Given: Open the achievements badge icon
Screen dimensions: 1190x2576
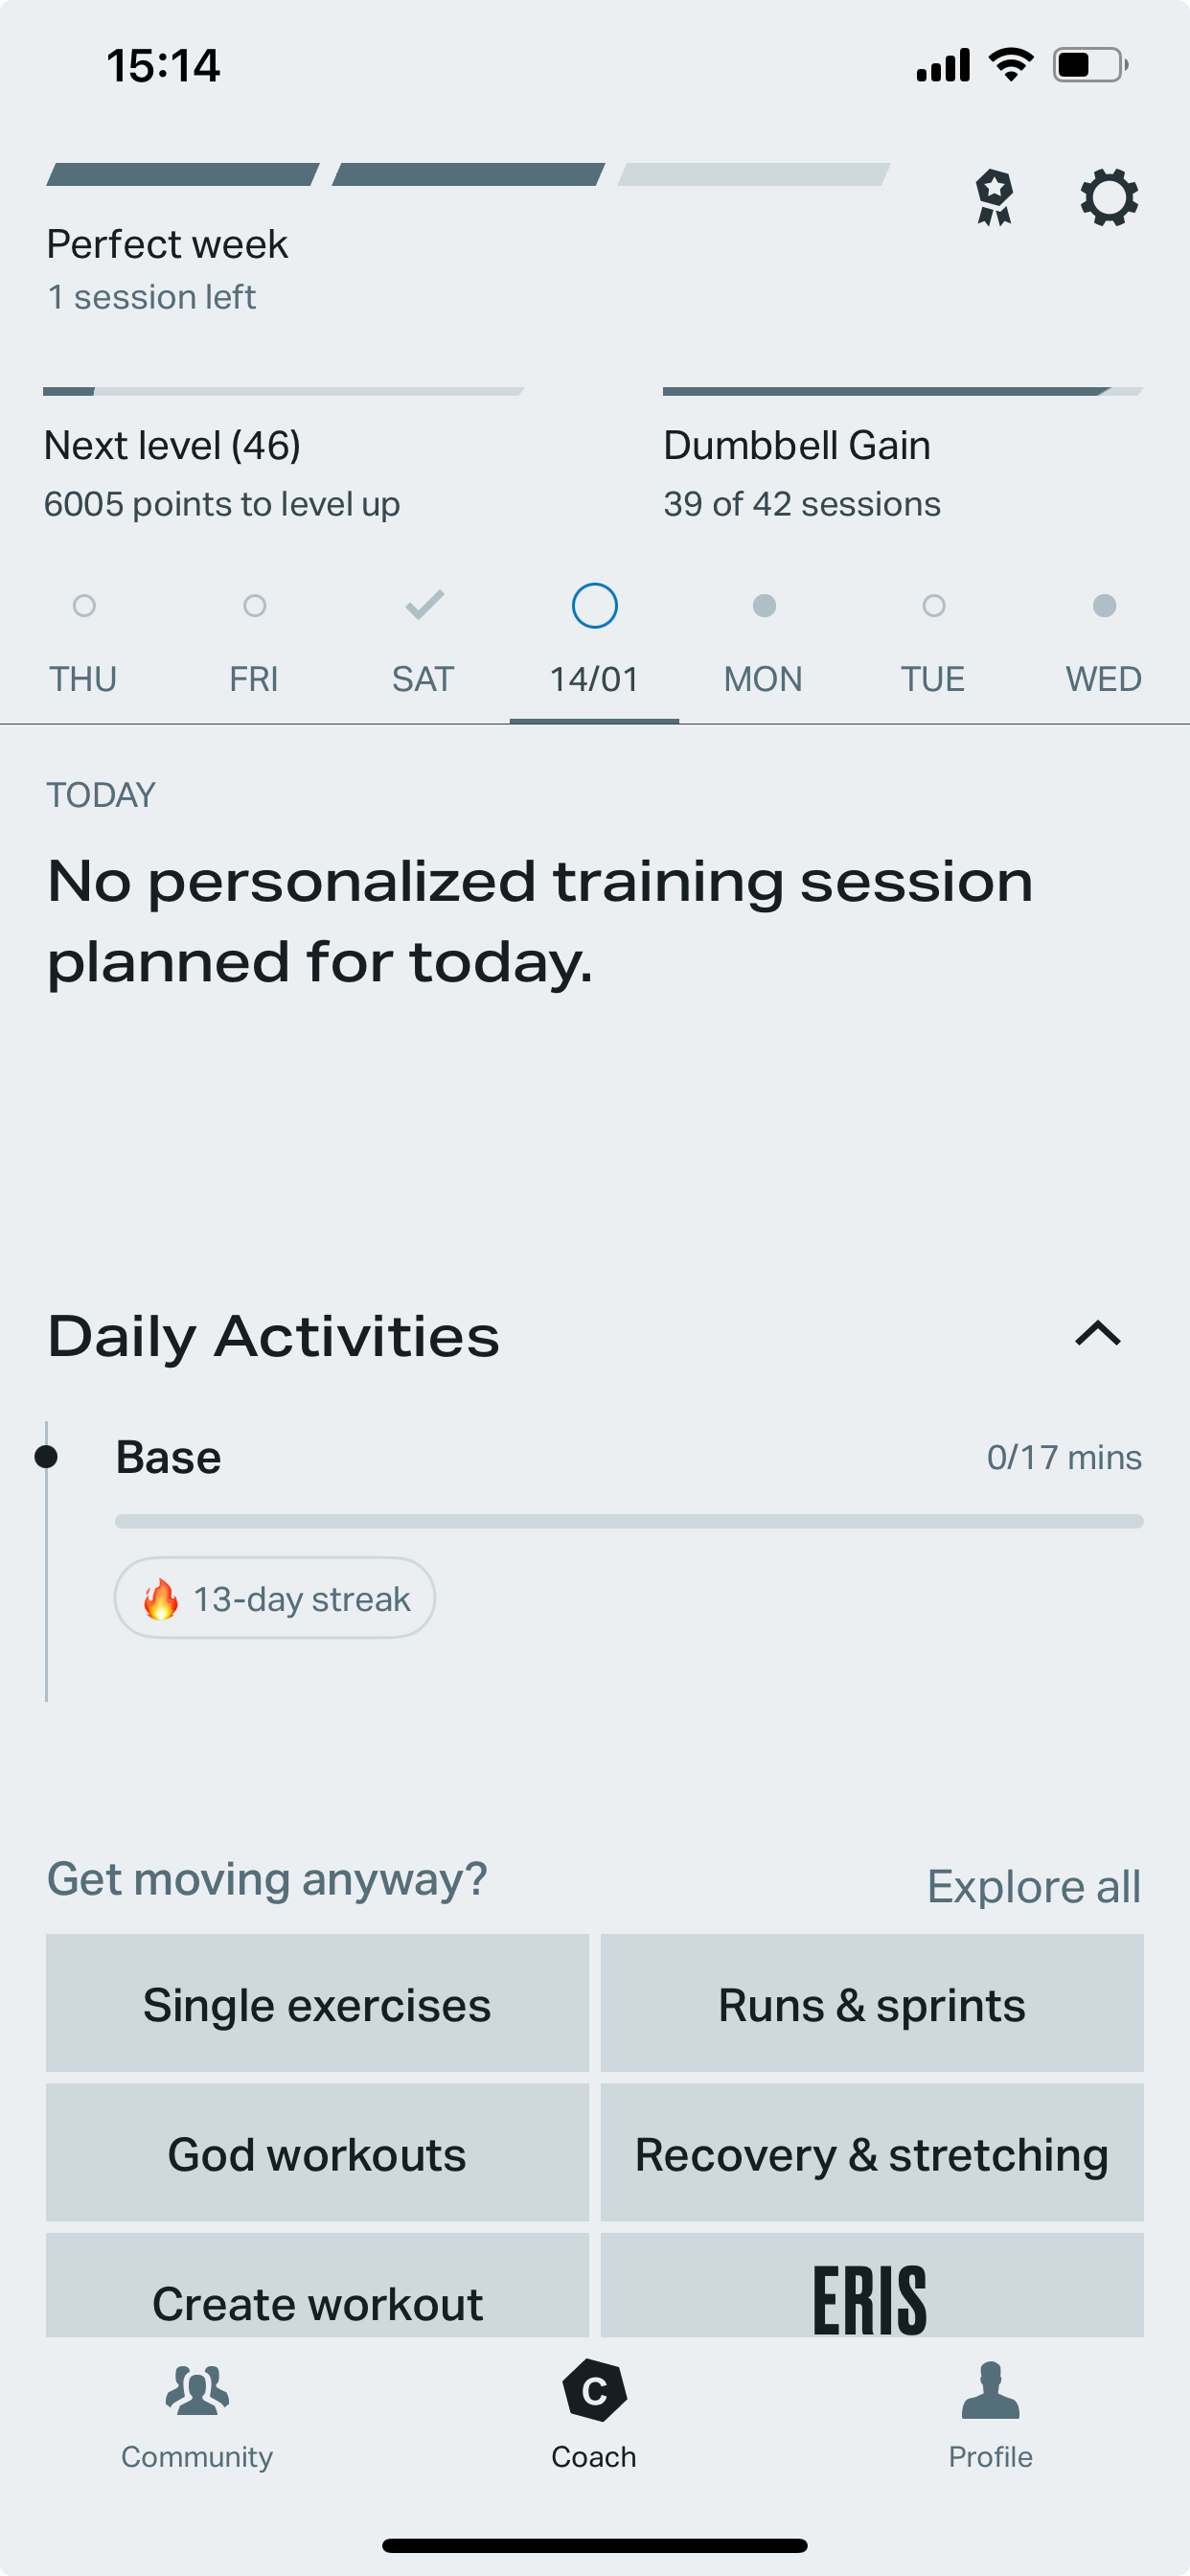Looking at the screenshot, I should tap(994, 198).
